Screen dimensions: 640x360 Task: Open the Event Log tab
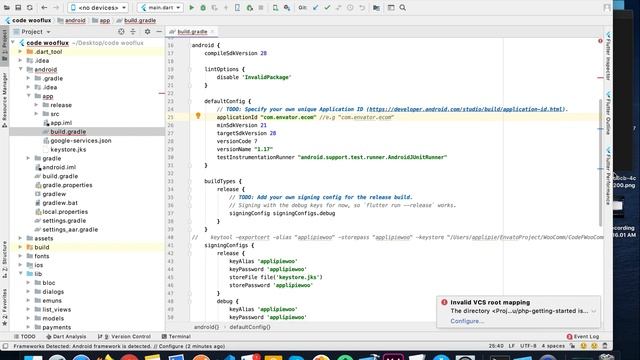tap(583, 336)
